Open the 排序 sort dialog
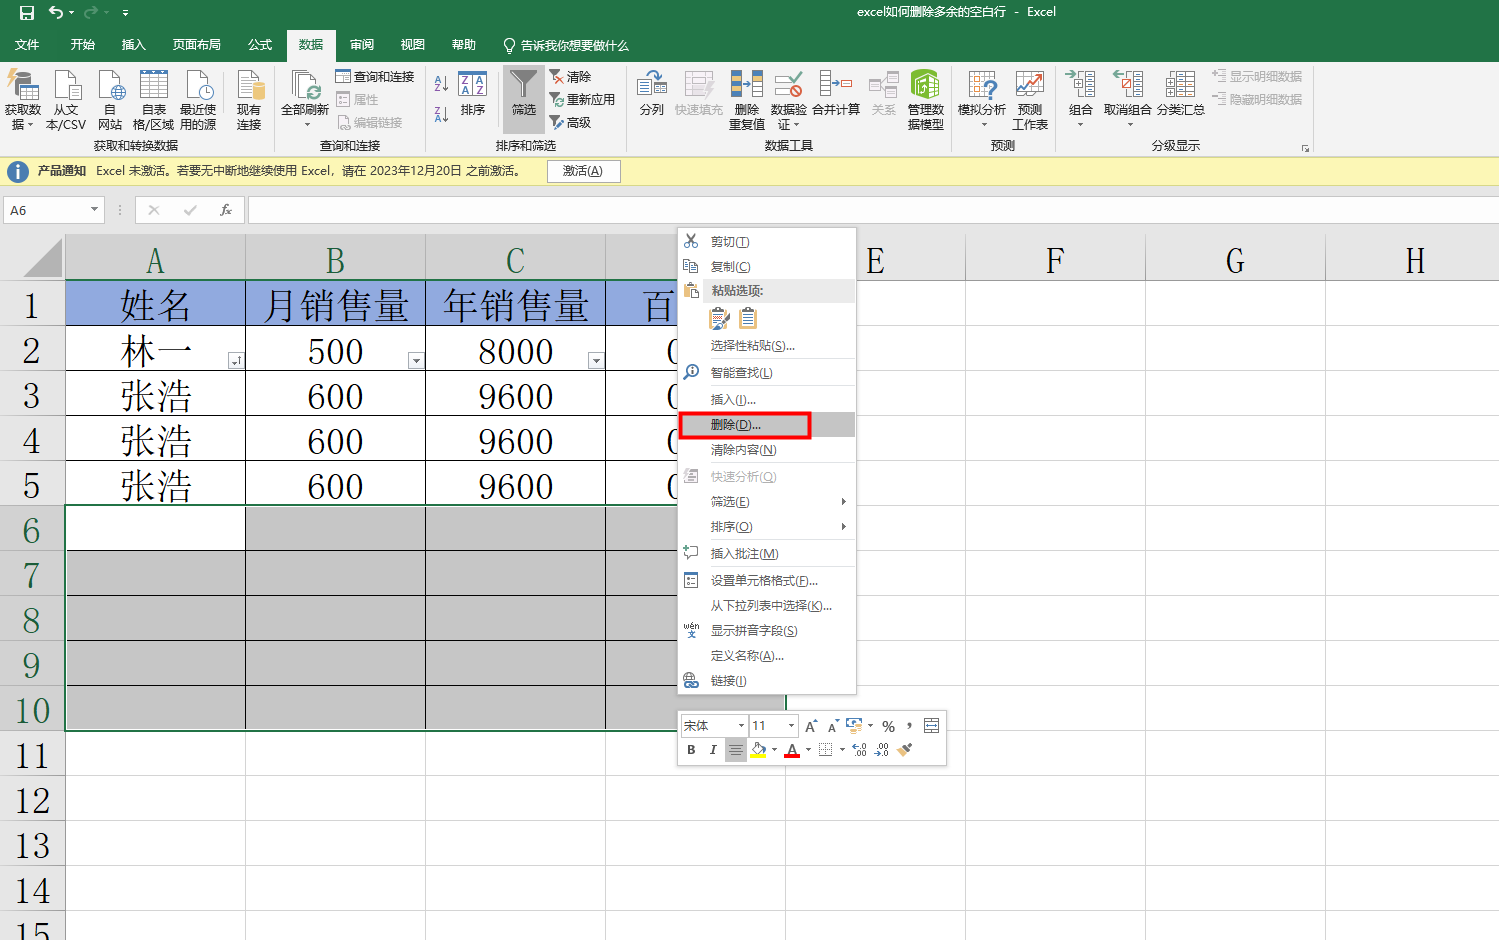The height and width of the screenshot is (940, 1499). (473, 94)
